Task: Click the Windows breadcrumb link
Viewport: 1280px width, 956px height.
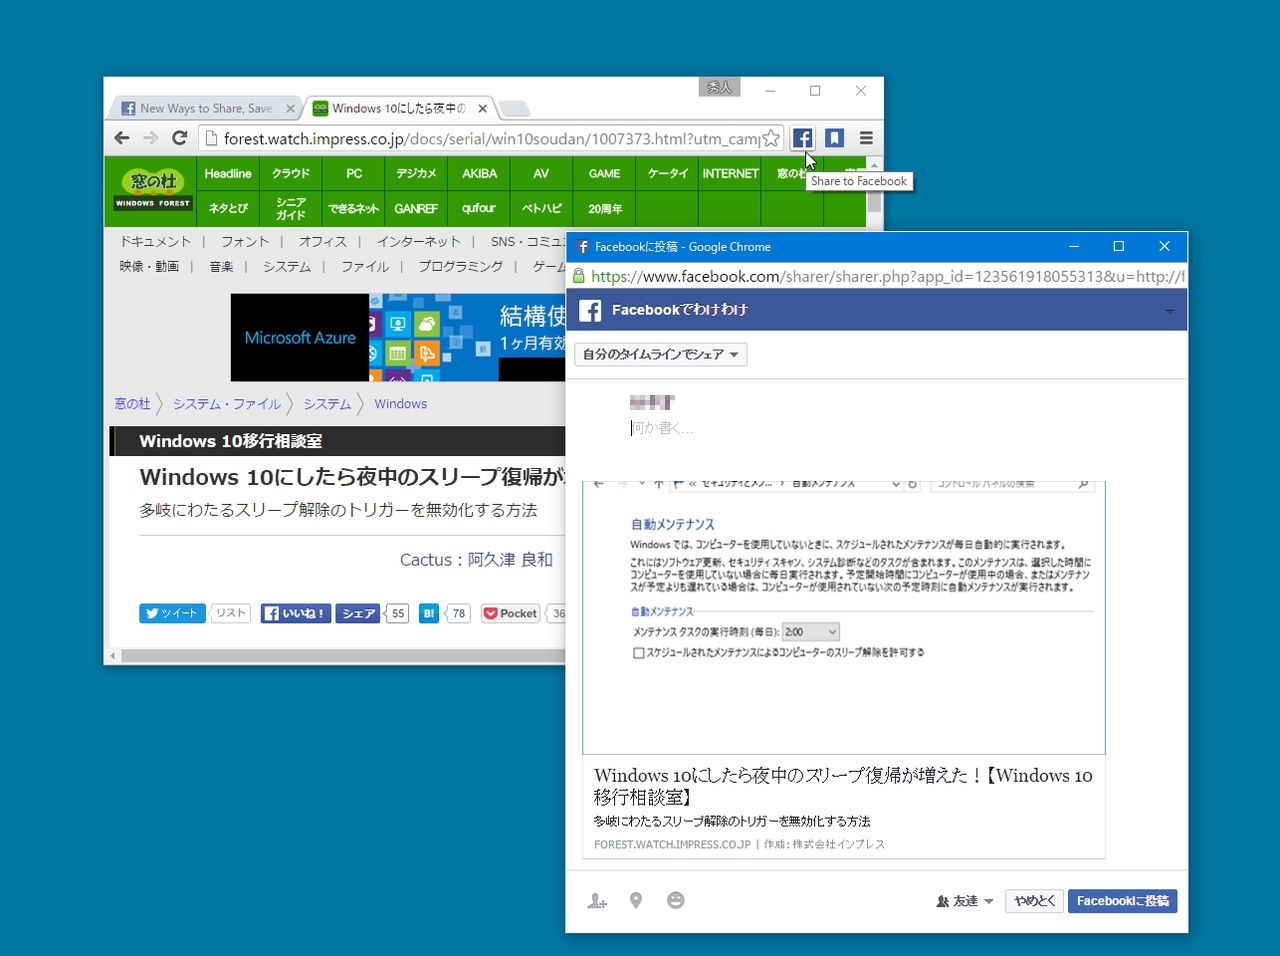Action: 400,404
